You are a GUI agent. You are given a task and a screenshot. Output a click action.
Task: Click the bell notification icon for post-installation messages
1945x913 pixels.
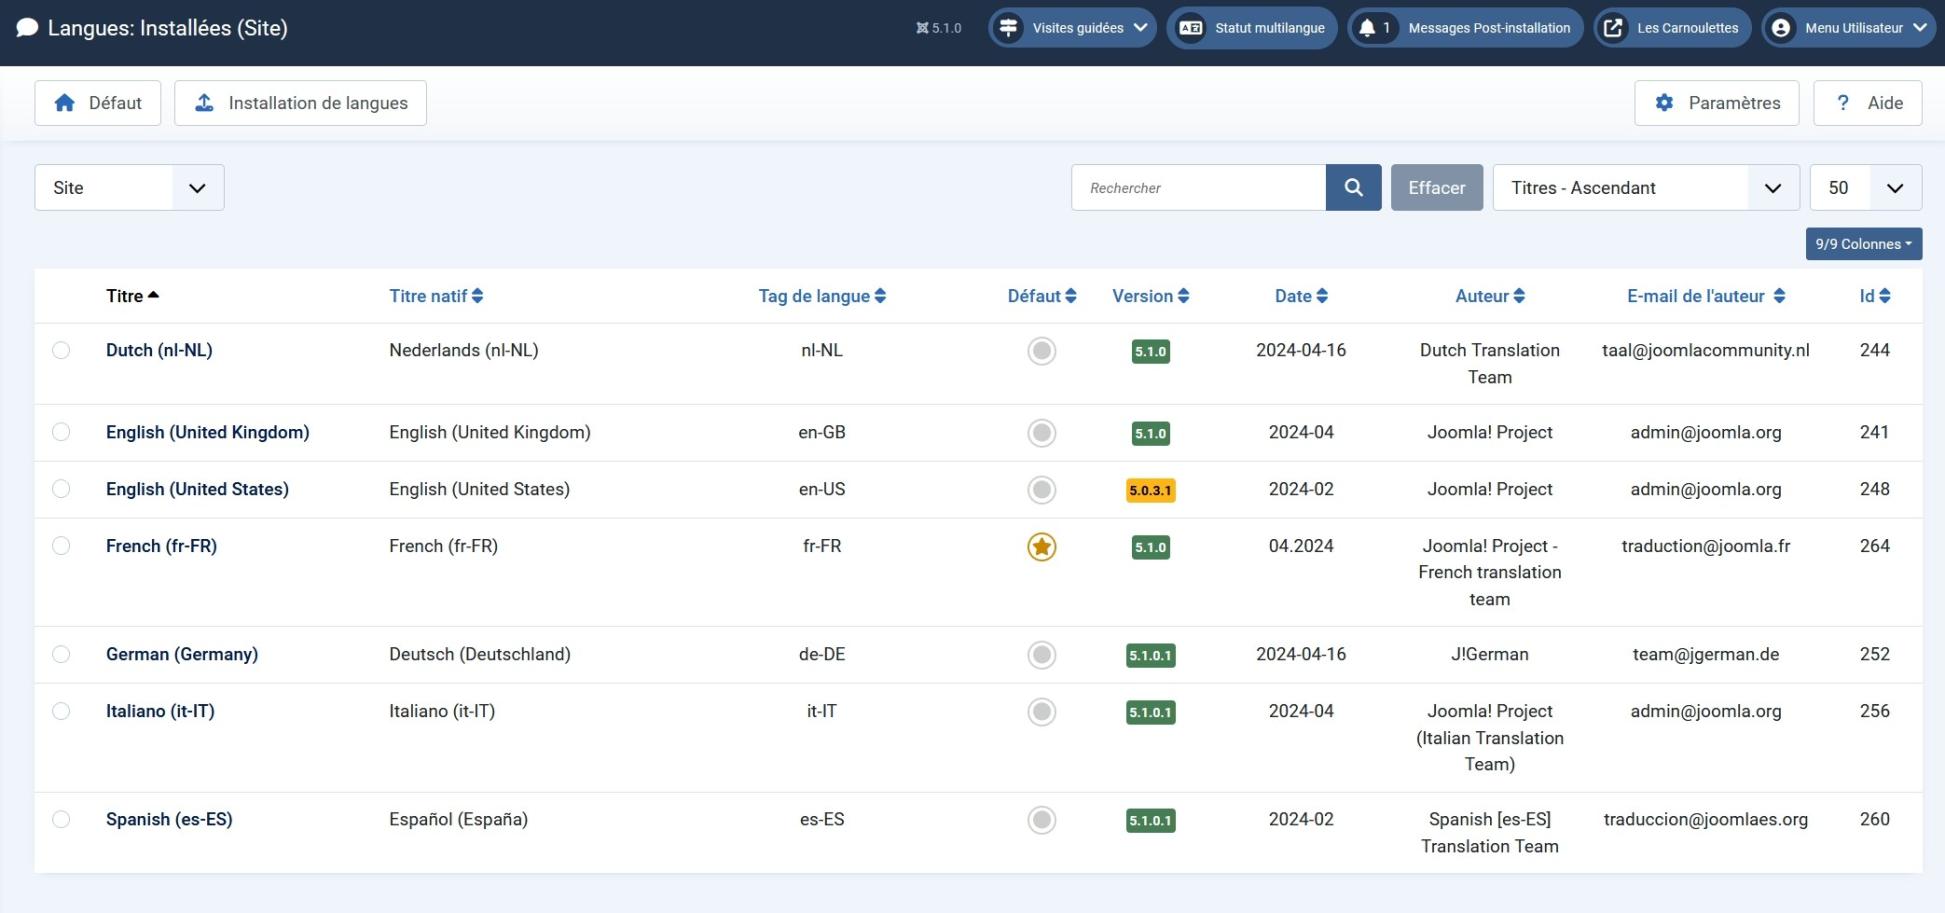(x=1367, y=28)
